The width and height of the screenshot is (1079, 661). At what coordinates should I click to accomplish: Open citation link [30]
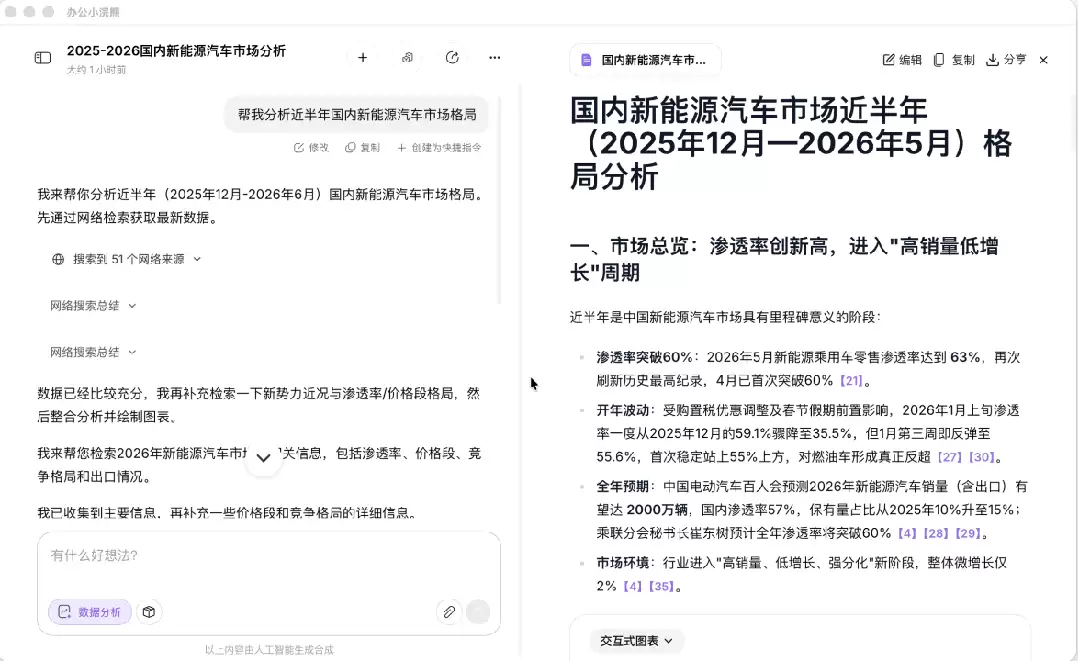click(981, 457)
